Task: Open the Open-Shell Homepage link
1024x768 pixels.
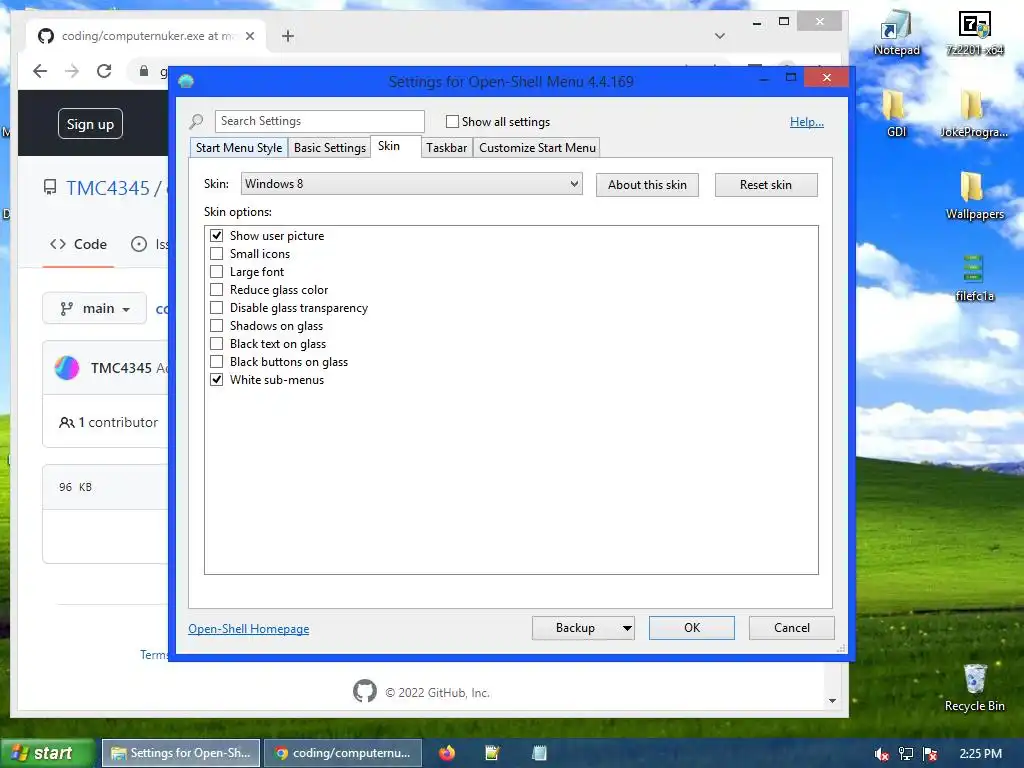Action: point(249,629)
